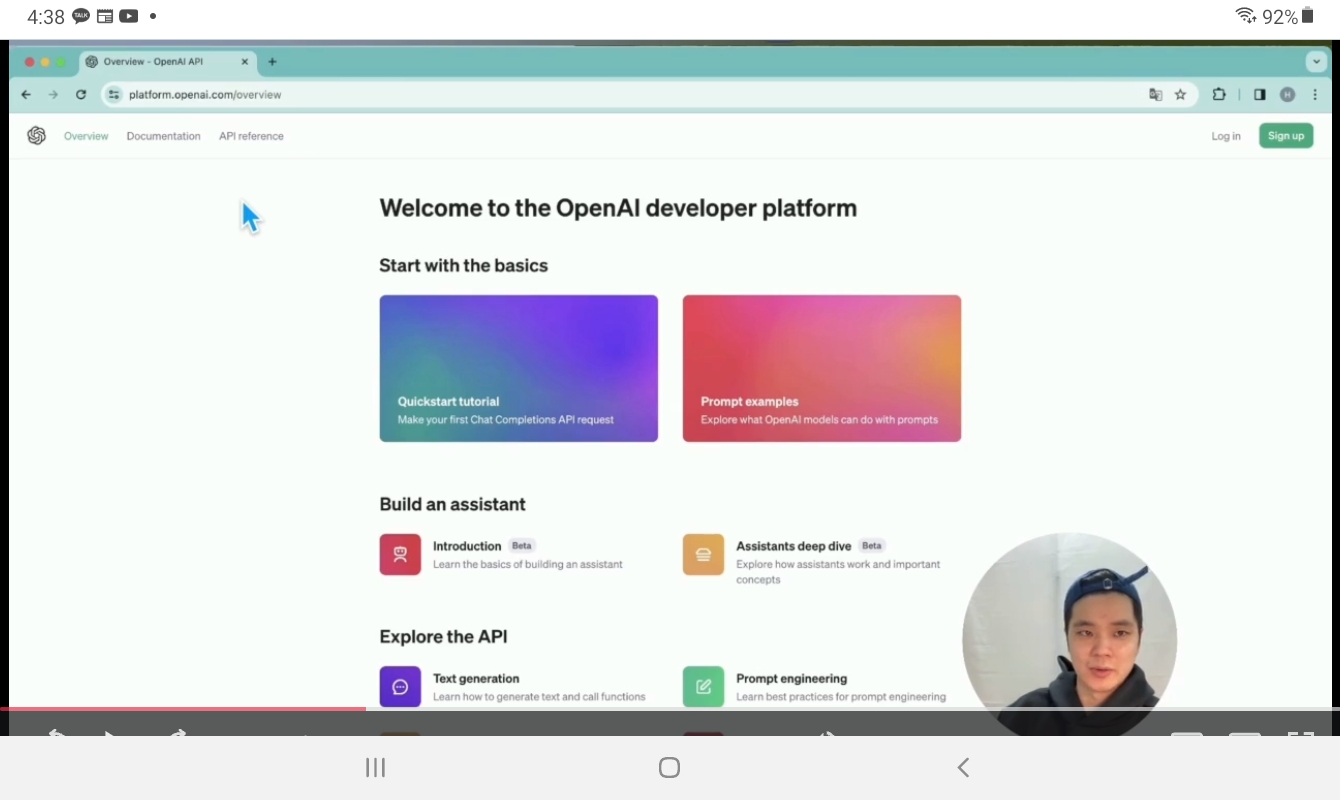Seek on the red video progress bar
1340x800 pixels.
click(183, 709)
